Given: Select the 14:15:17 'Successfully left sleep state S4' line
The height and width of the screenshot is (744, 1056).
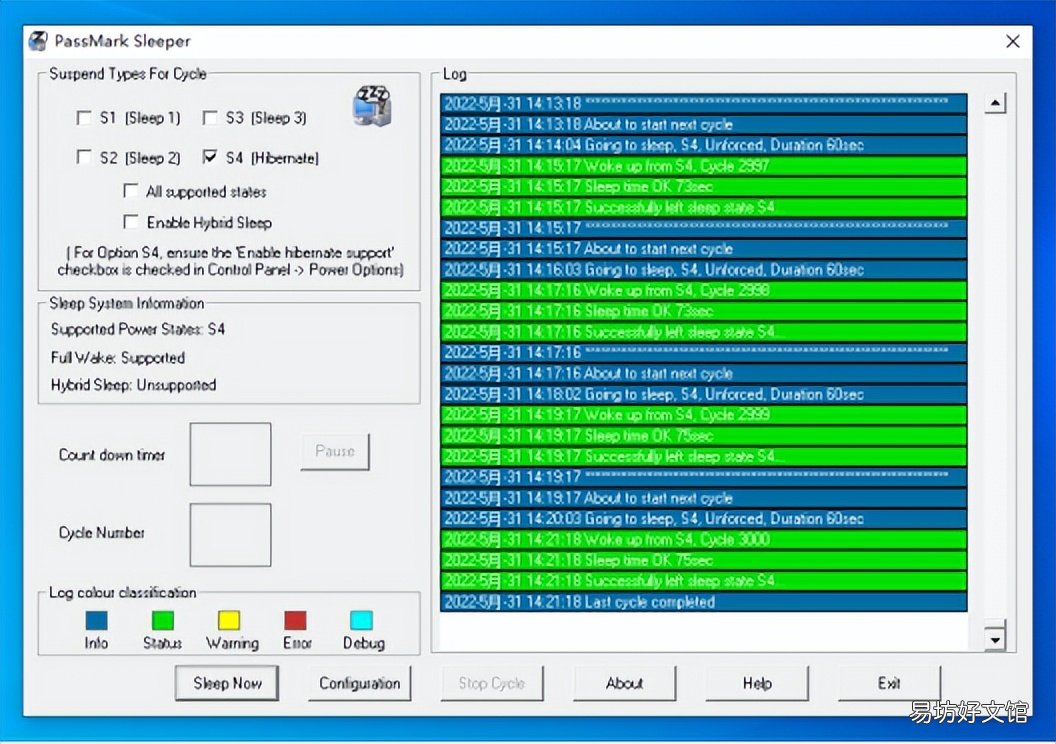Looking at the screenshot, I should point(704,207).
